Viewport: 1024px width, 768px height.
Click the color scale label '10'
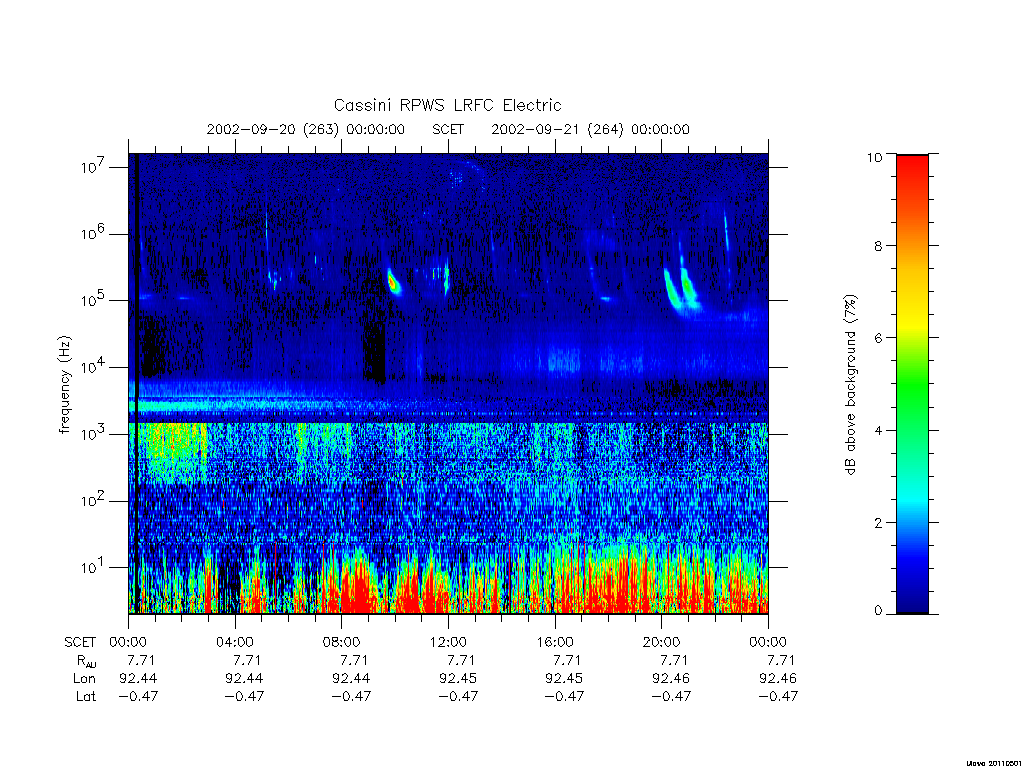point(874,157)
